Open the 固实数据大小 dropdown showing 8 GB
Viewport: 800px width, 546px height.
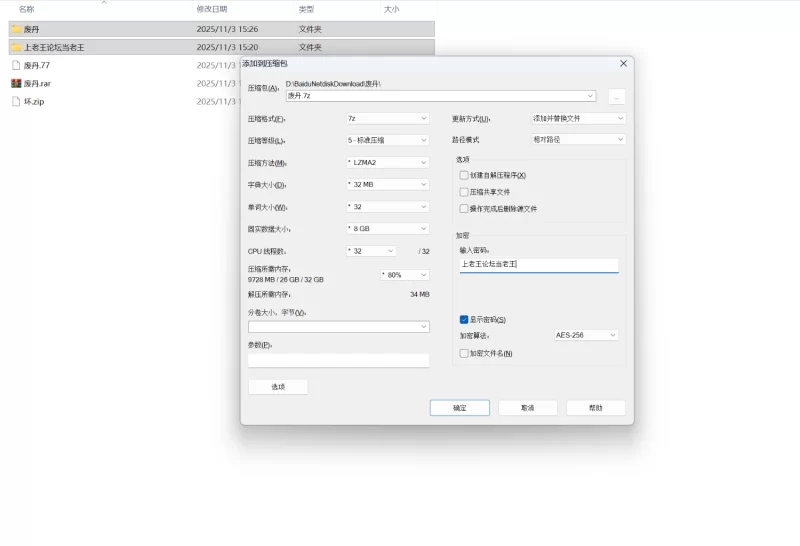tap(388, 229)
